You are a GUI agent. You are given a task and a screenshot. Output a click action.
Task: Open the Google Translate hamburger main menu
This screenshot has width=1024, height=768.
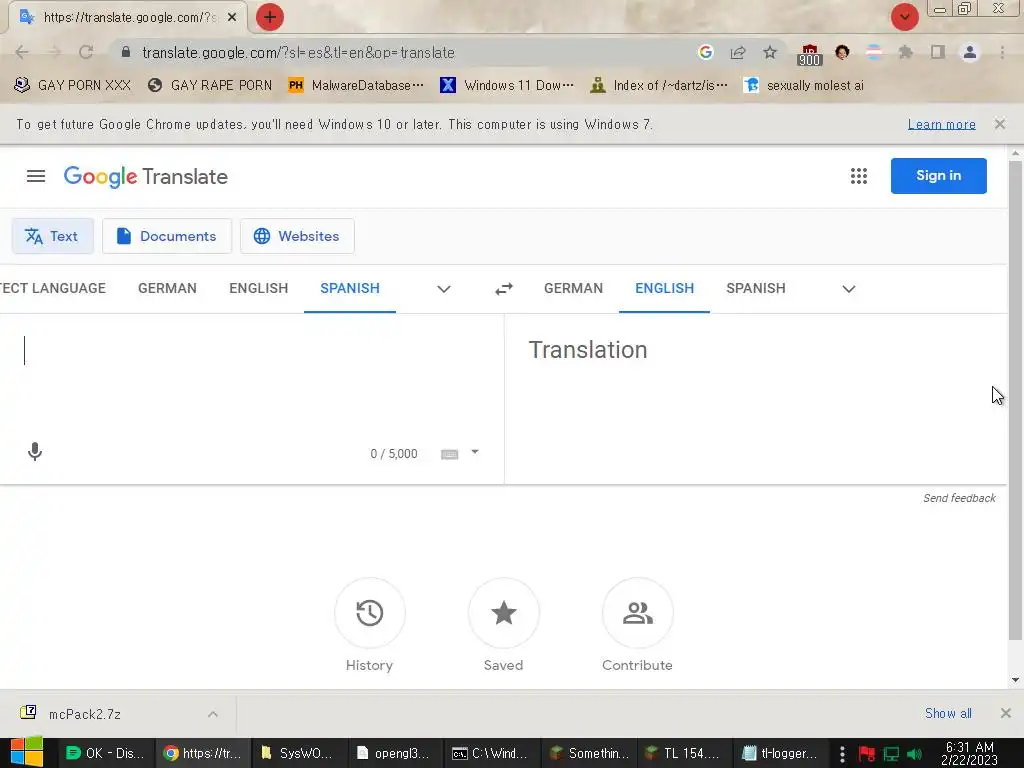pos(36,176)
